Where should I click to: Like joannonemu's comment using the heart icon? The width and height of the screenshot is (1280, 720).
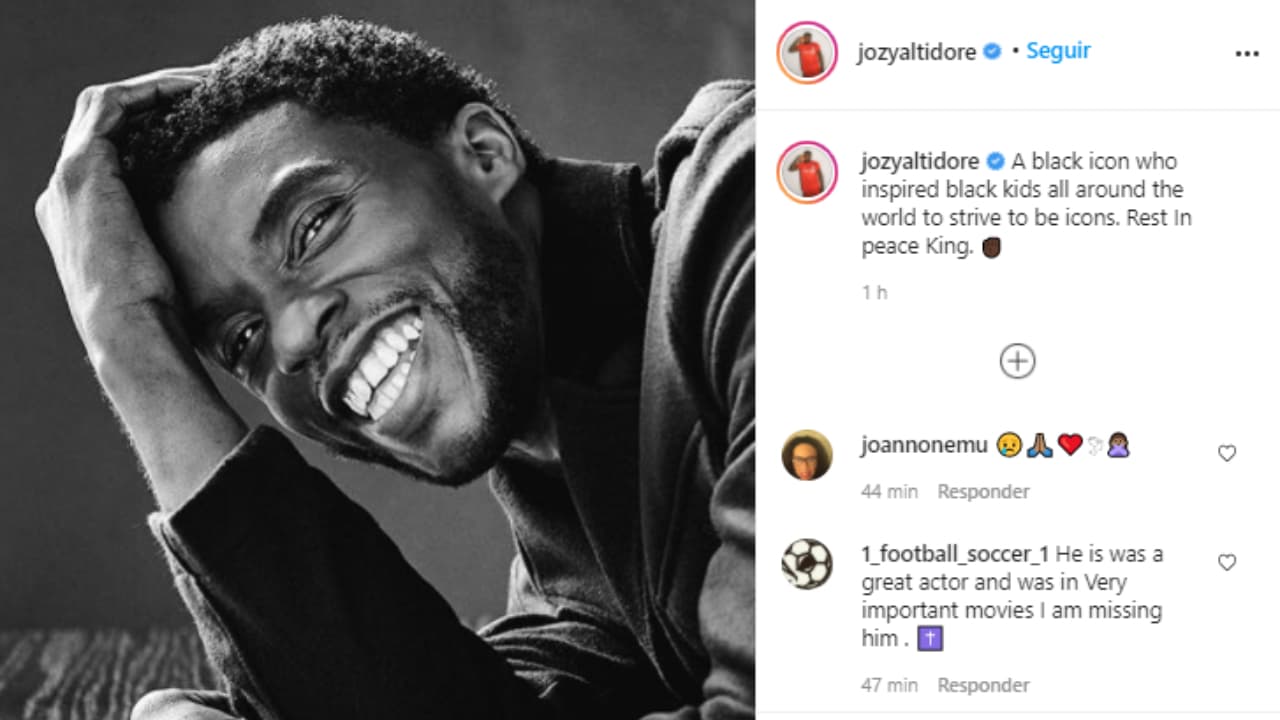(x=1227, y=453)
